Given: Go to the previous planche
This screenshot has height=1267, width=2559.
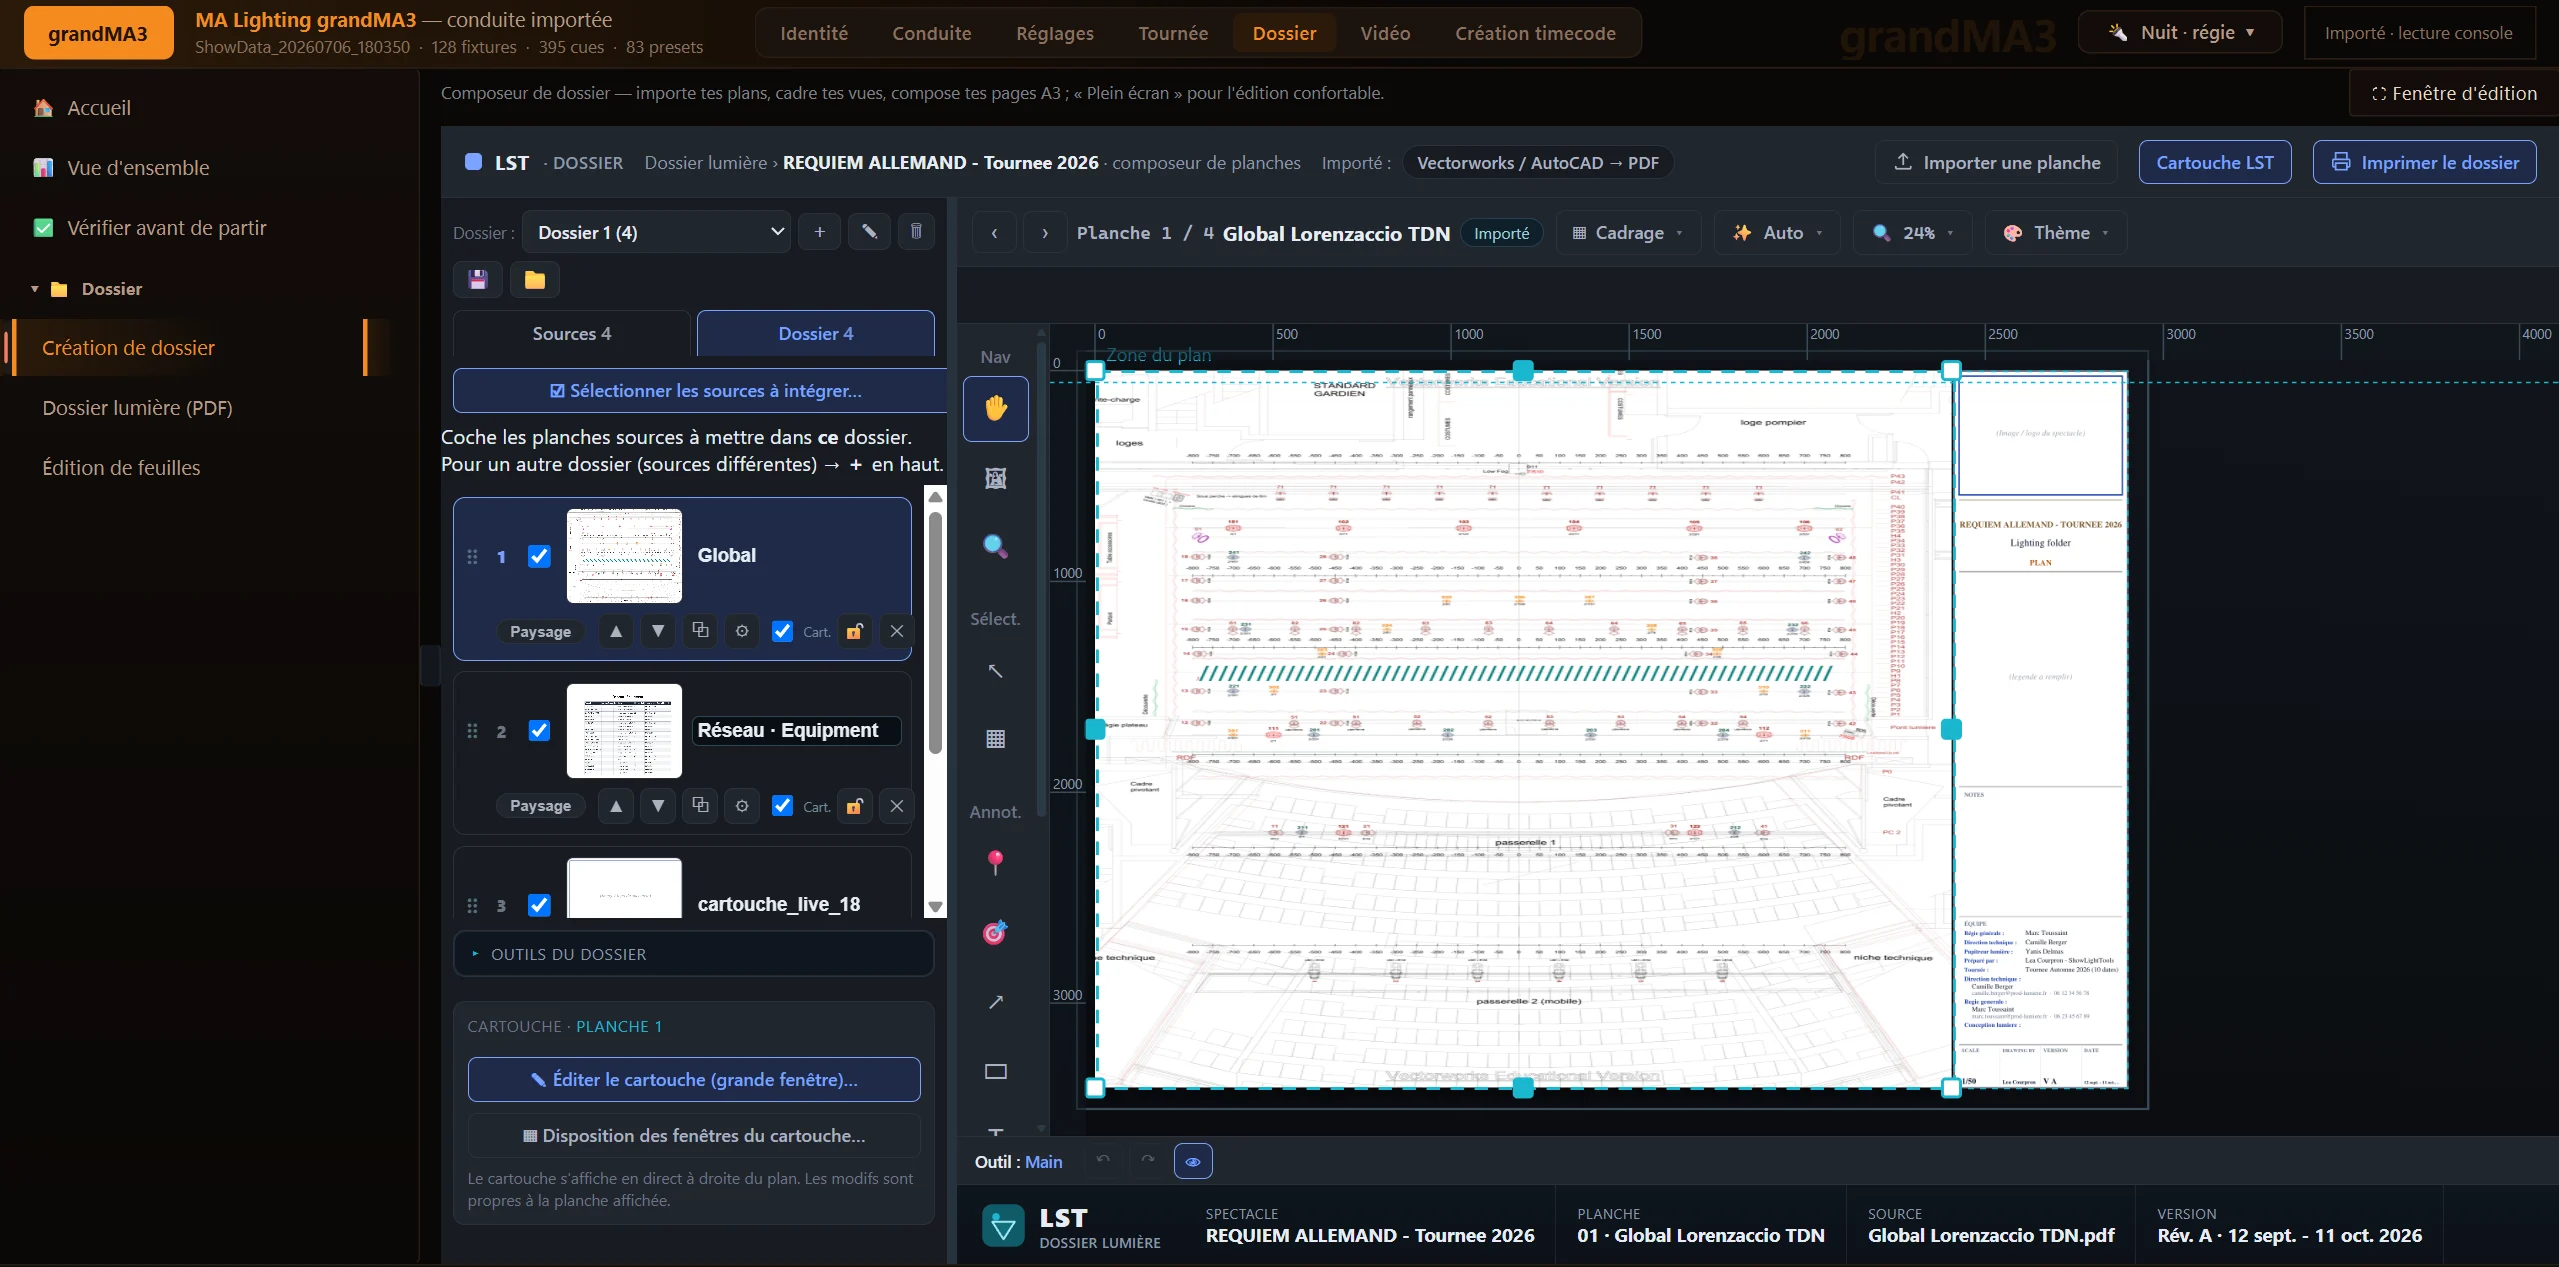Looking at the screenshot, I should click(994, 233).
